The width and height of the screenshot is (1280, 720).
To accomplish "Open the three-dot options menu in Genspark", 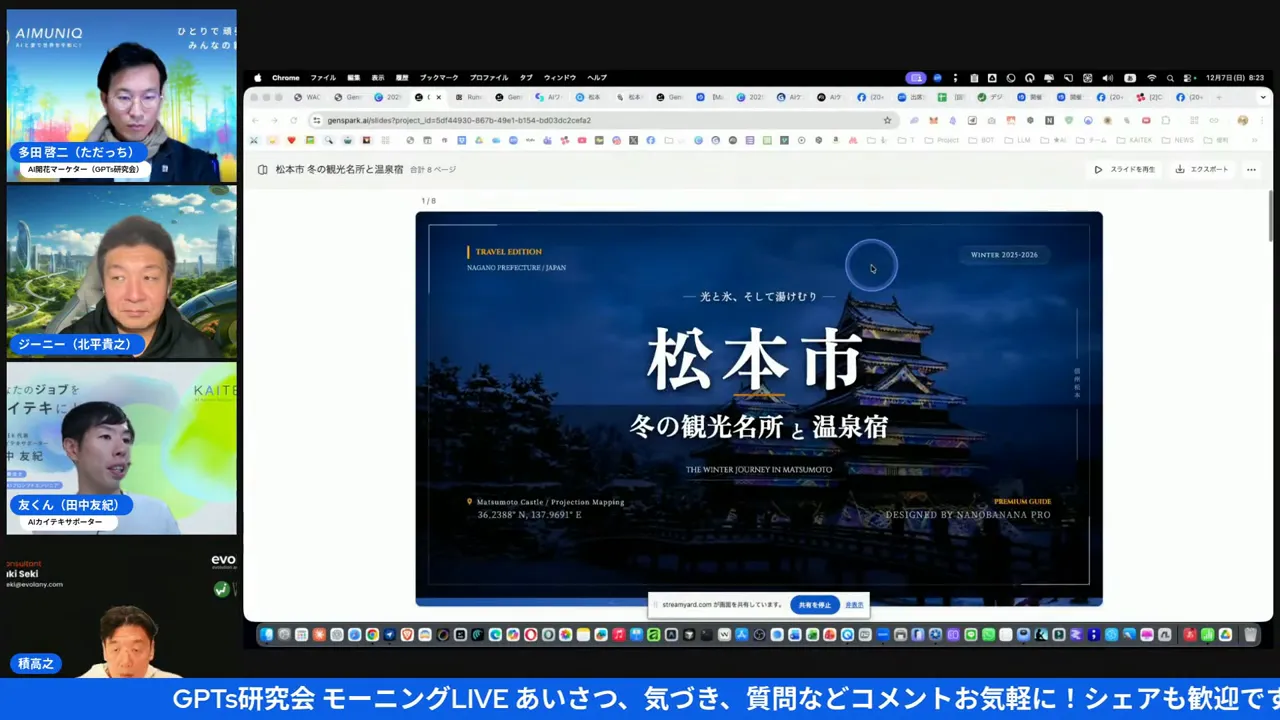I will click(1252, 169).
